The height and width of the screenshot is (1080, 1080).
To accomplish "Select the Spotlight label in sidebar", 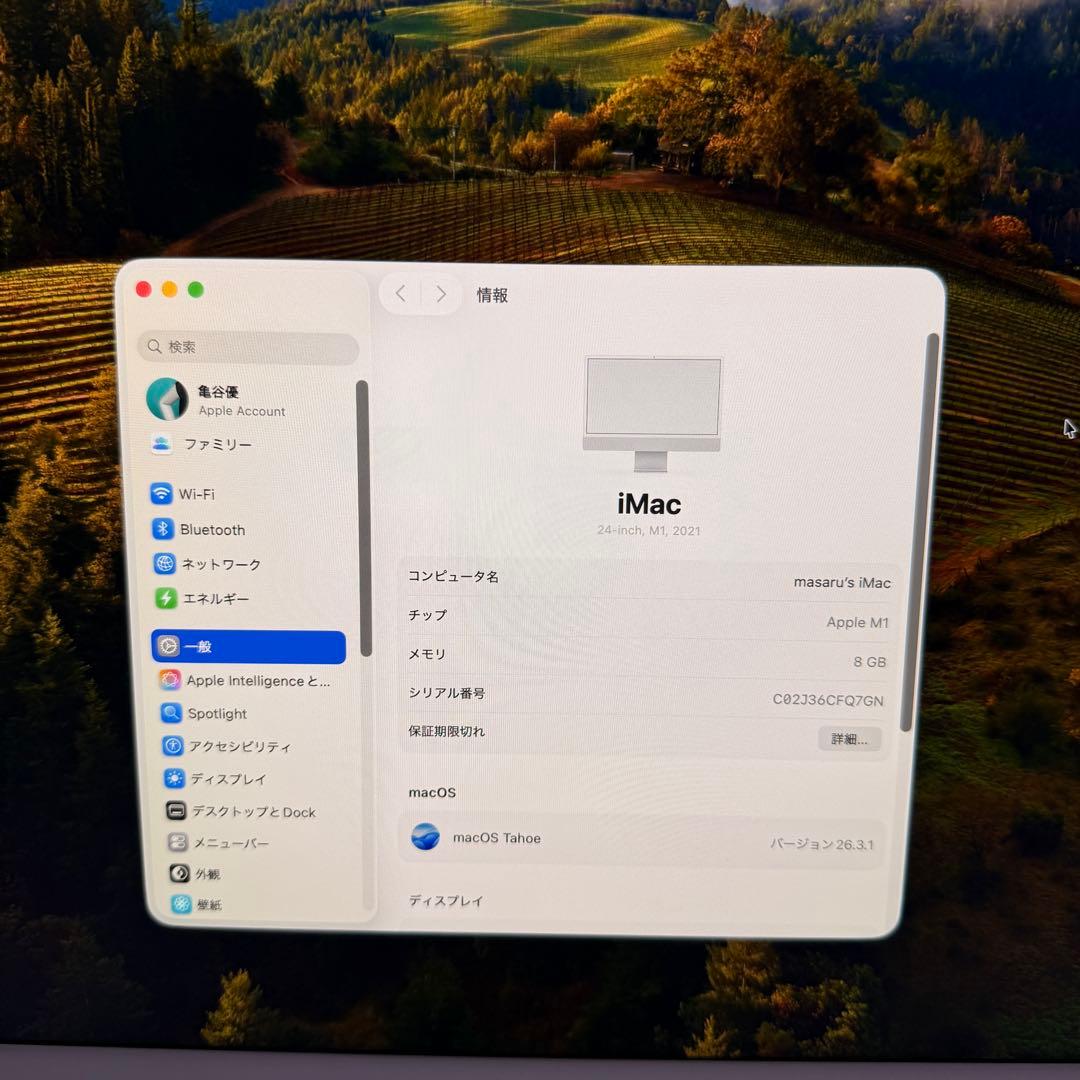I will click(x=217, y=714).
